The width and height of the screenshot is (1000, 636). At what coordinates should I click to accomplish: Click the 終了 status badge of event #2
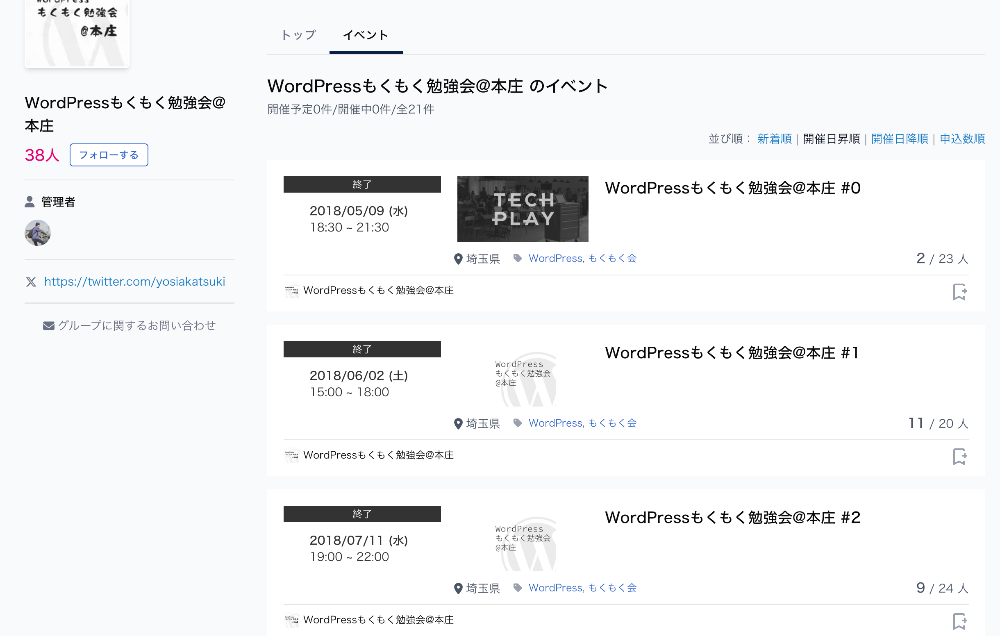point(362,514)
